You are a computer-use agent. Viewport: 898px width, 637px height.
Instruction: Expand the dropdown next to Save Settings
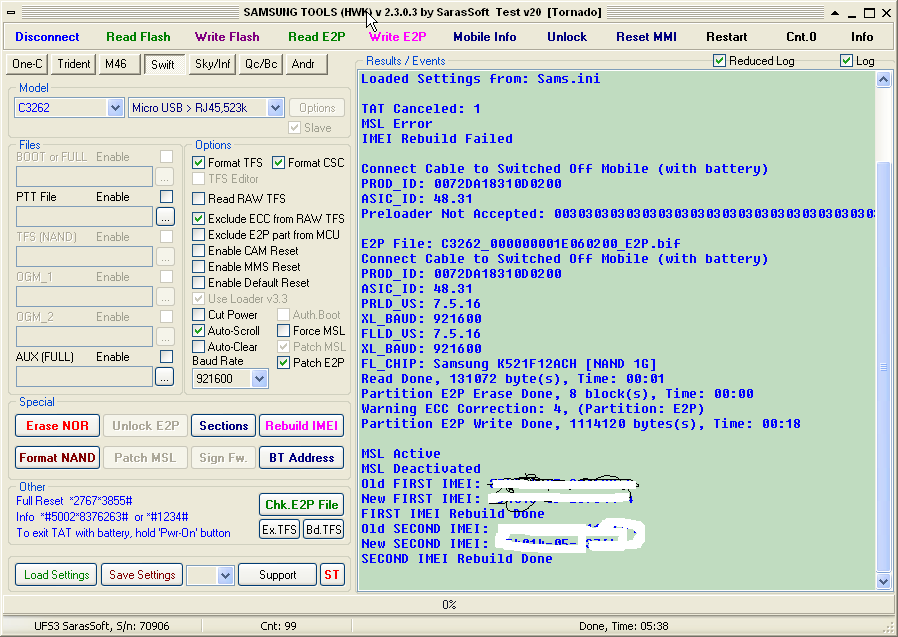tap(226, 575)
